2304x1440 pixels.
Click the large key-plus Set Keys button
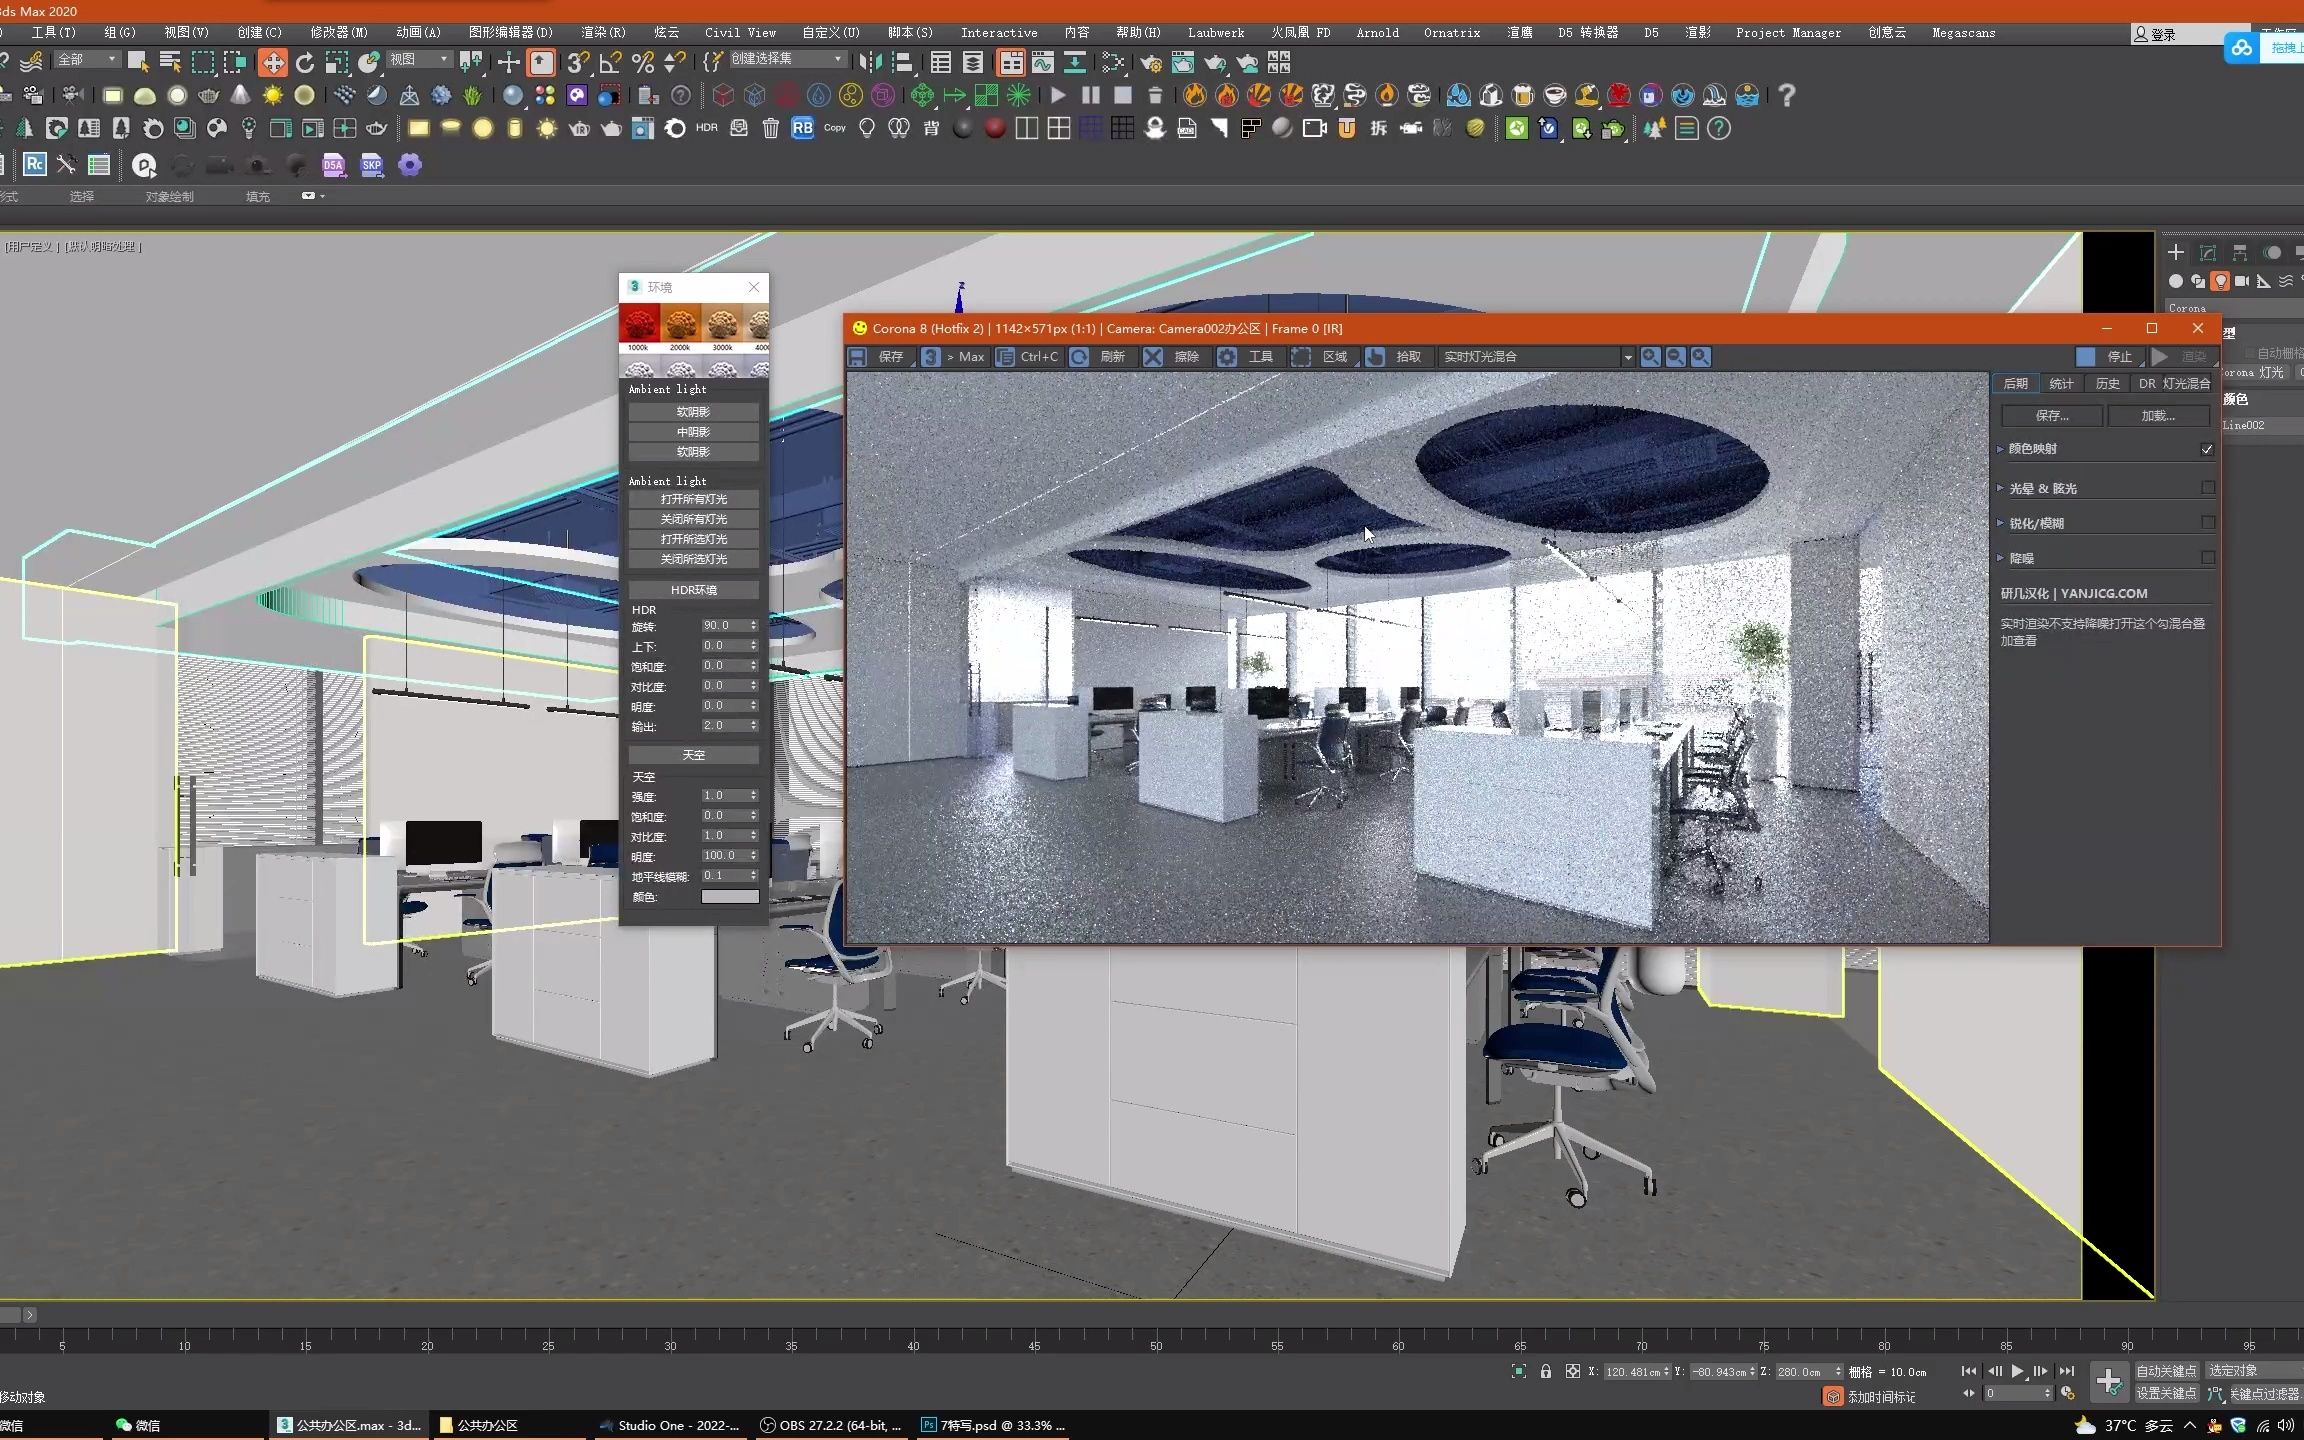pos(2109,1382)
